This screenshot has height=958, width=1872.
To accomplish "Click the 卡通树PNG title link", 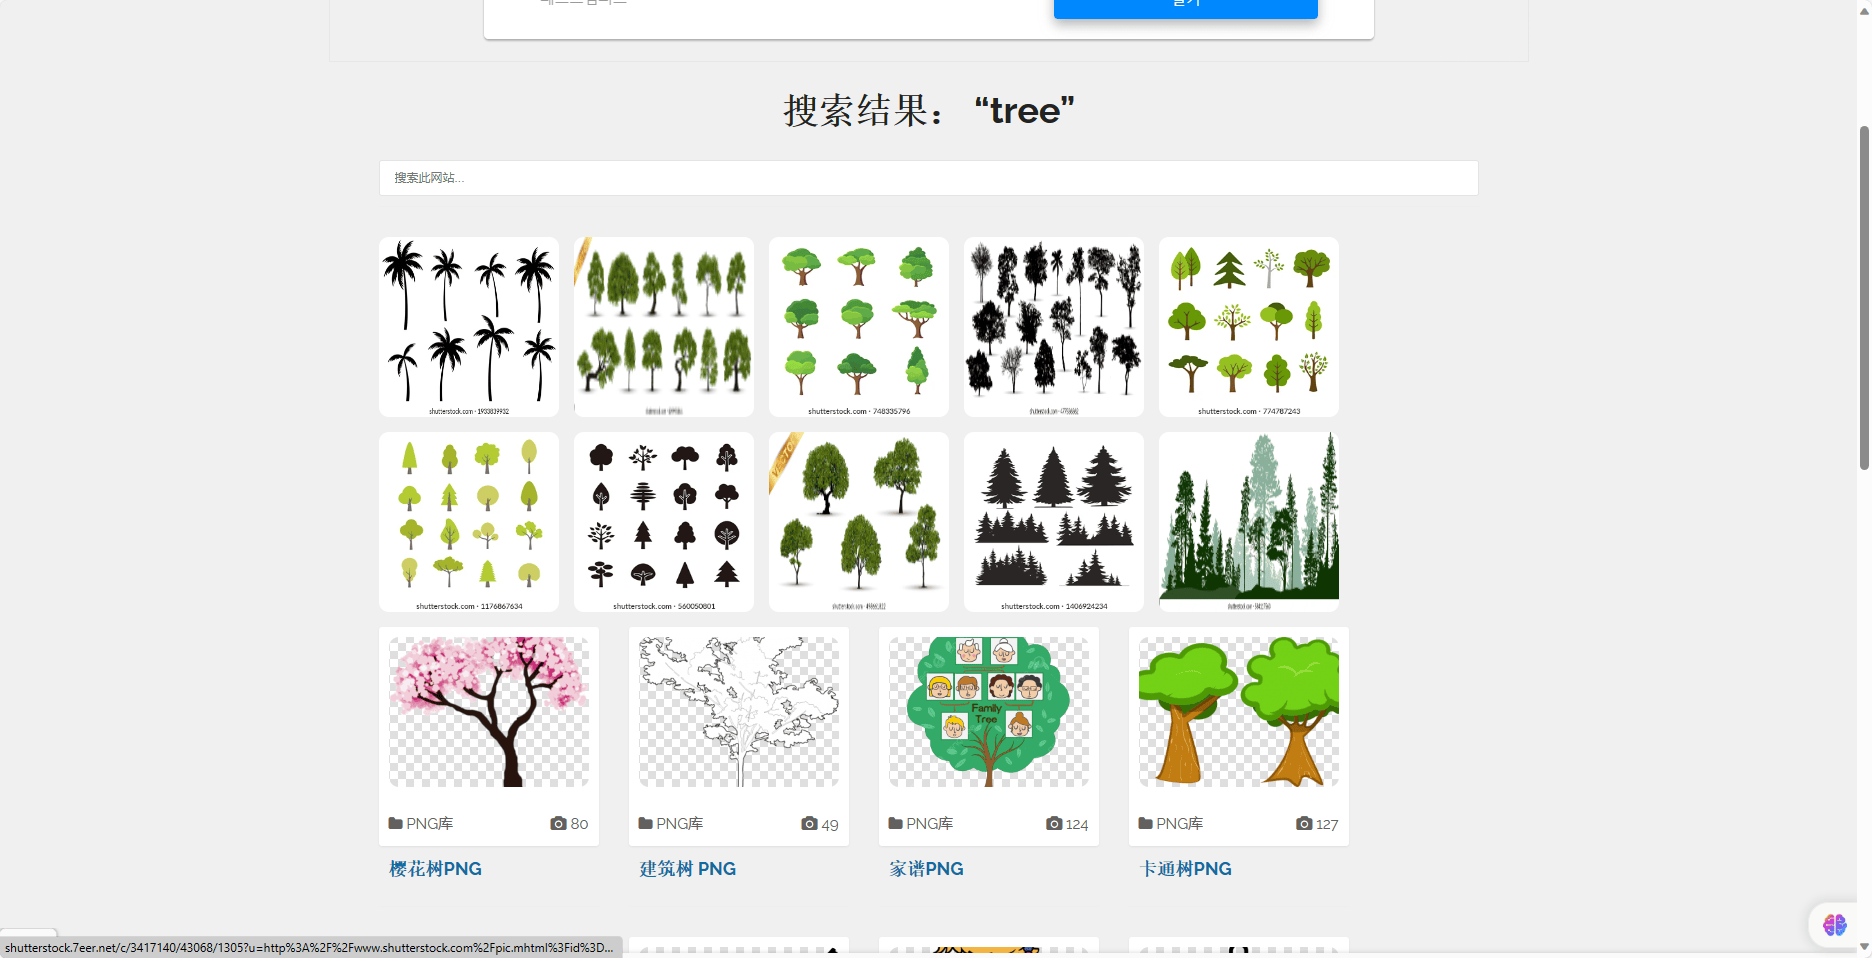I will pyautogui.click(x=1186, y=869).
